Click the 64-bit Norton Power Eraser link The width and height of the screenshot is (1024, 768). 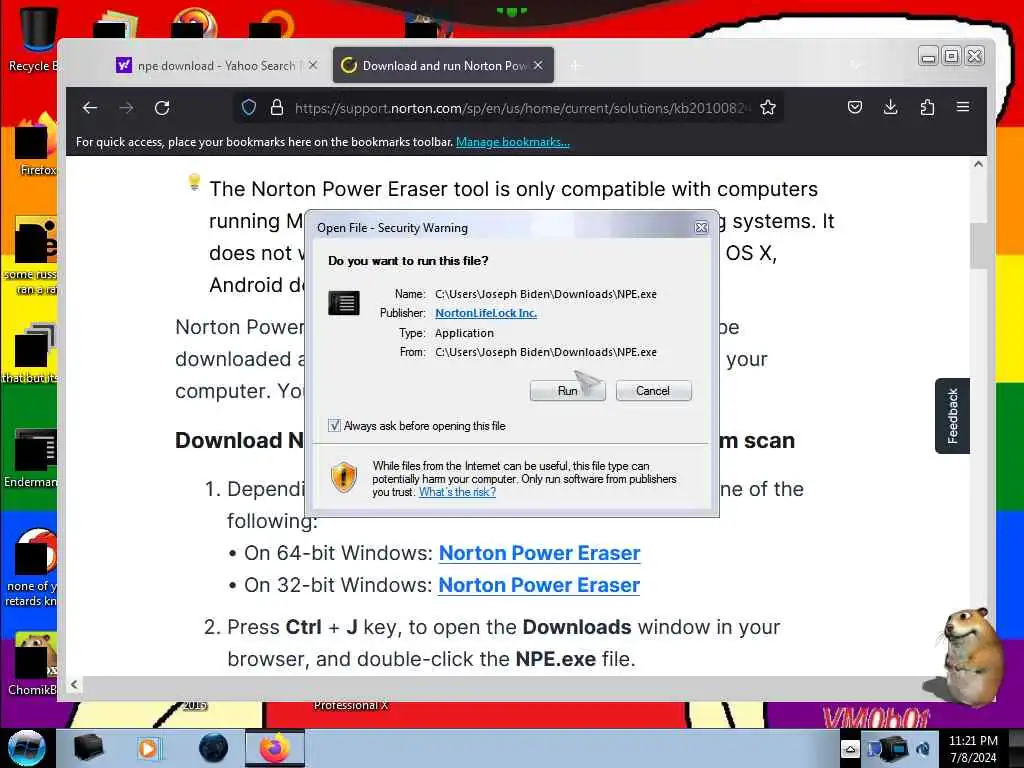[539, 553]
